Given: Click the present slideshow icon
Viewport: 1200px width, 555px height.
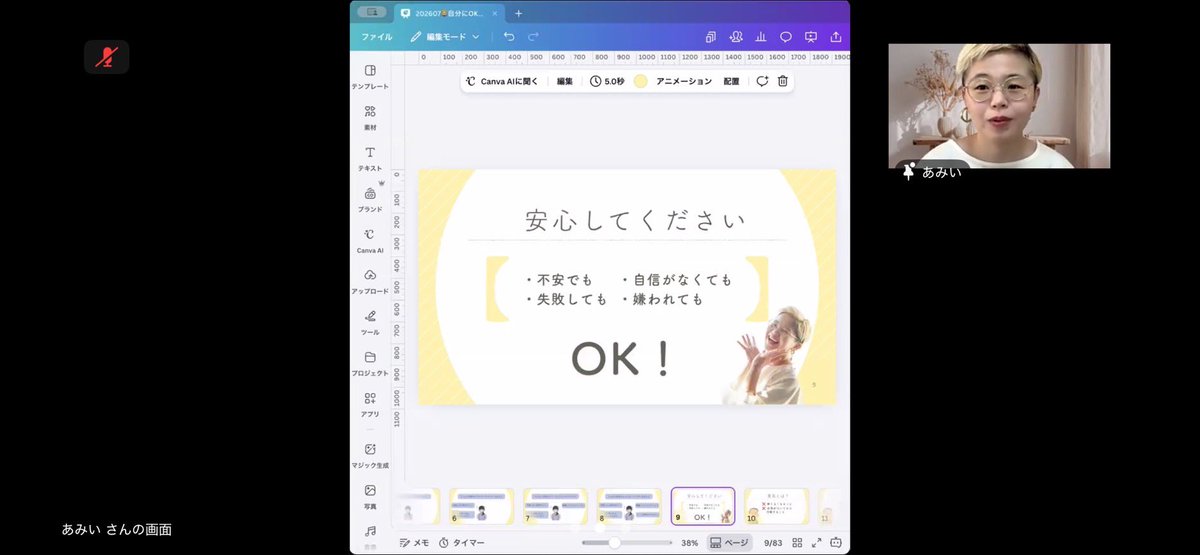Looking at the screenshot, I should click(811, 37).
